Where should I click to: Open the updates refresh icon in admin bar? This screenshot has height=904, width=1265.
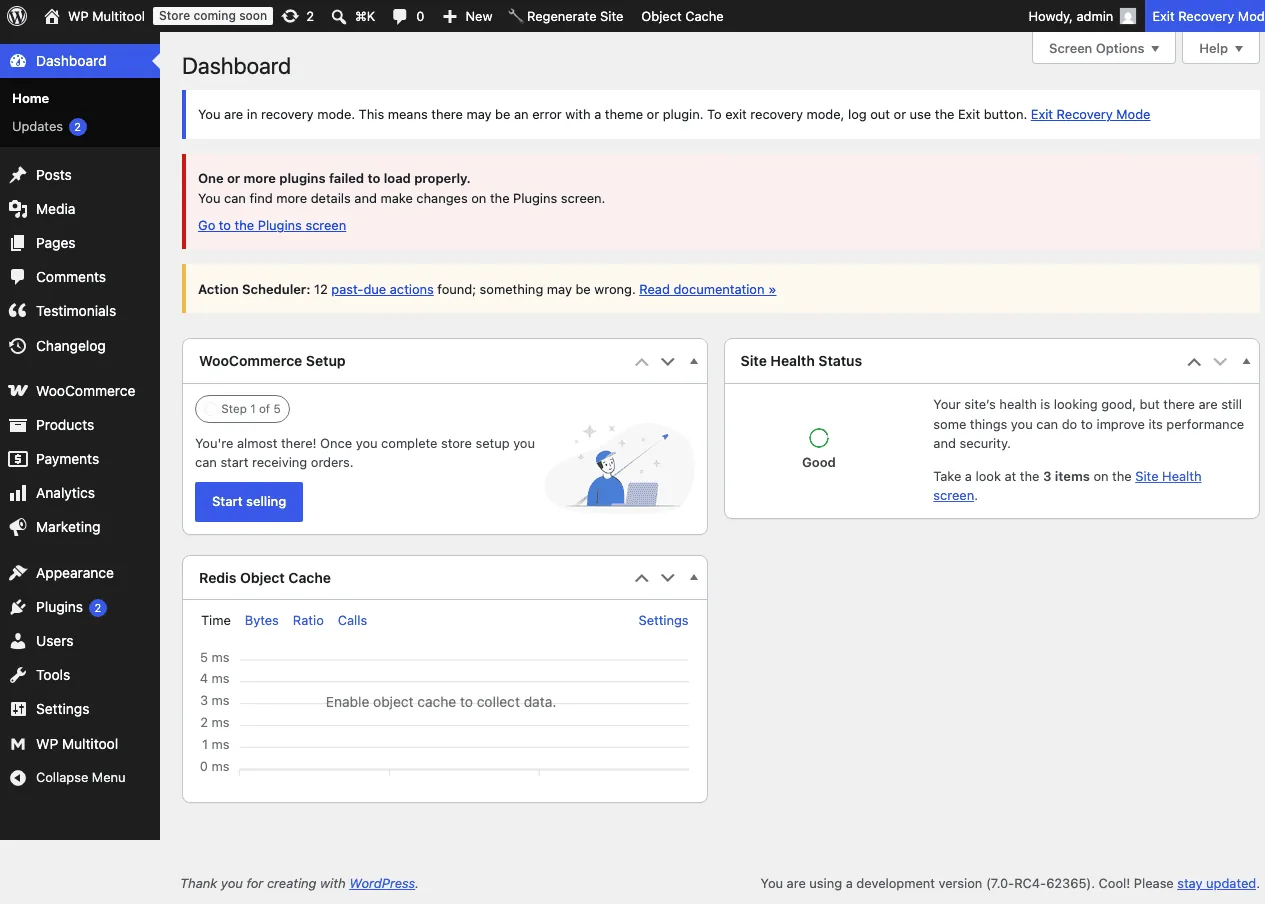tap(290, 16)
